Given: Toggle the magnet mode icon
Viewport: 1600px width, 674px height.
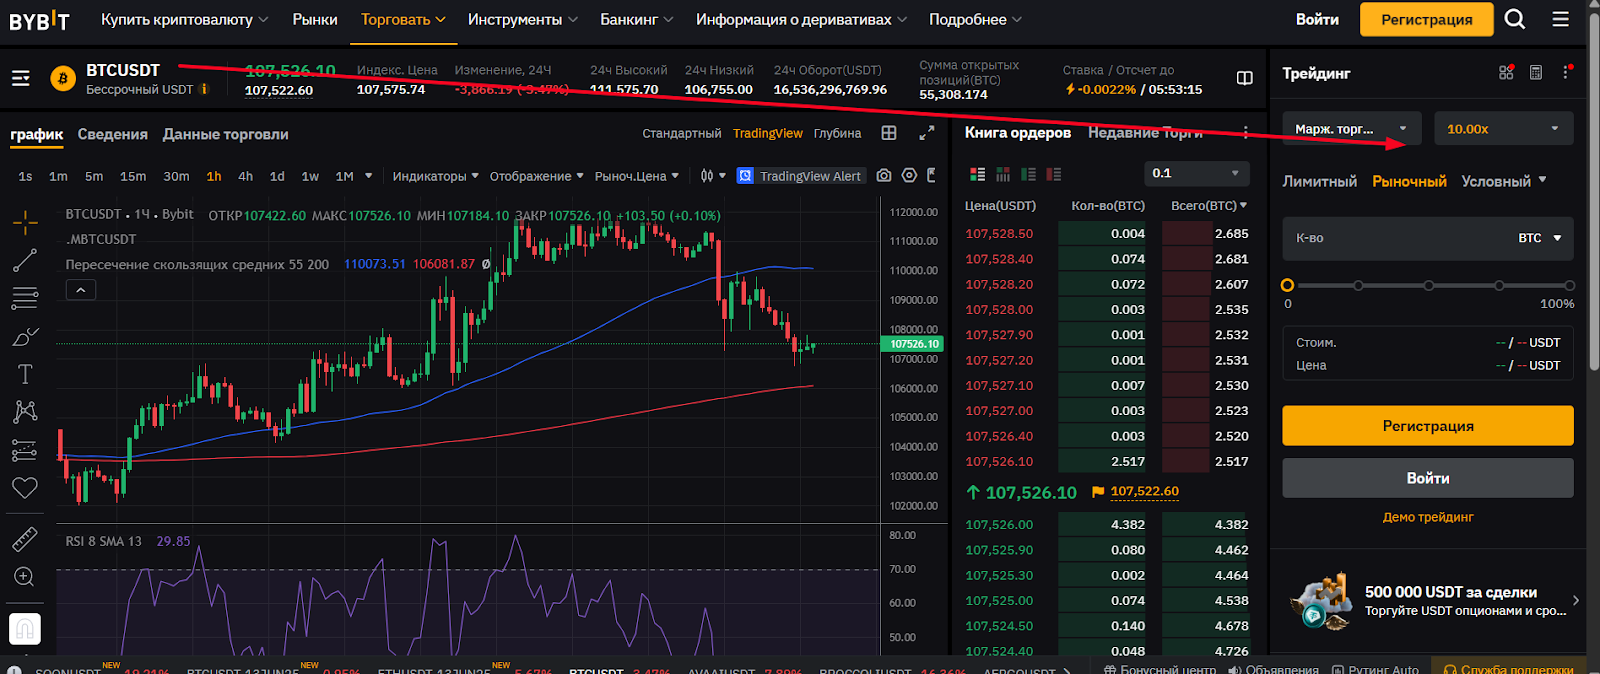Looking at the screenshot, I should (25, 628).
